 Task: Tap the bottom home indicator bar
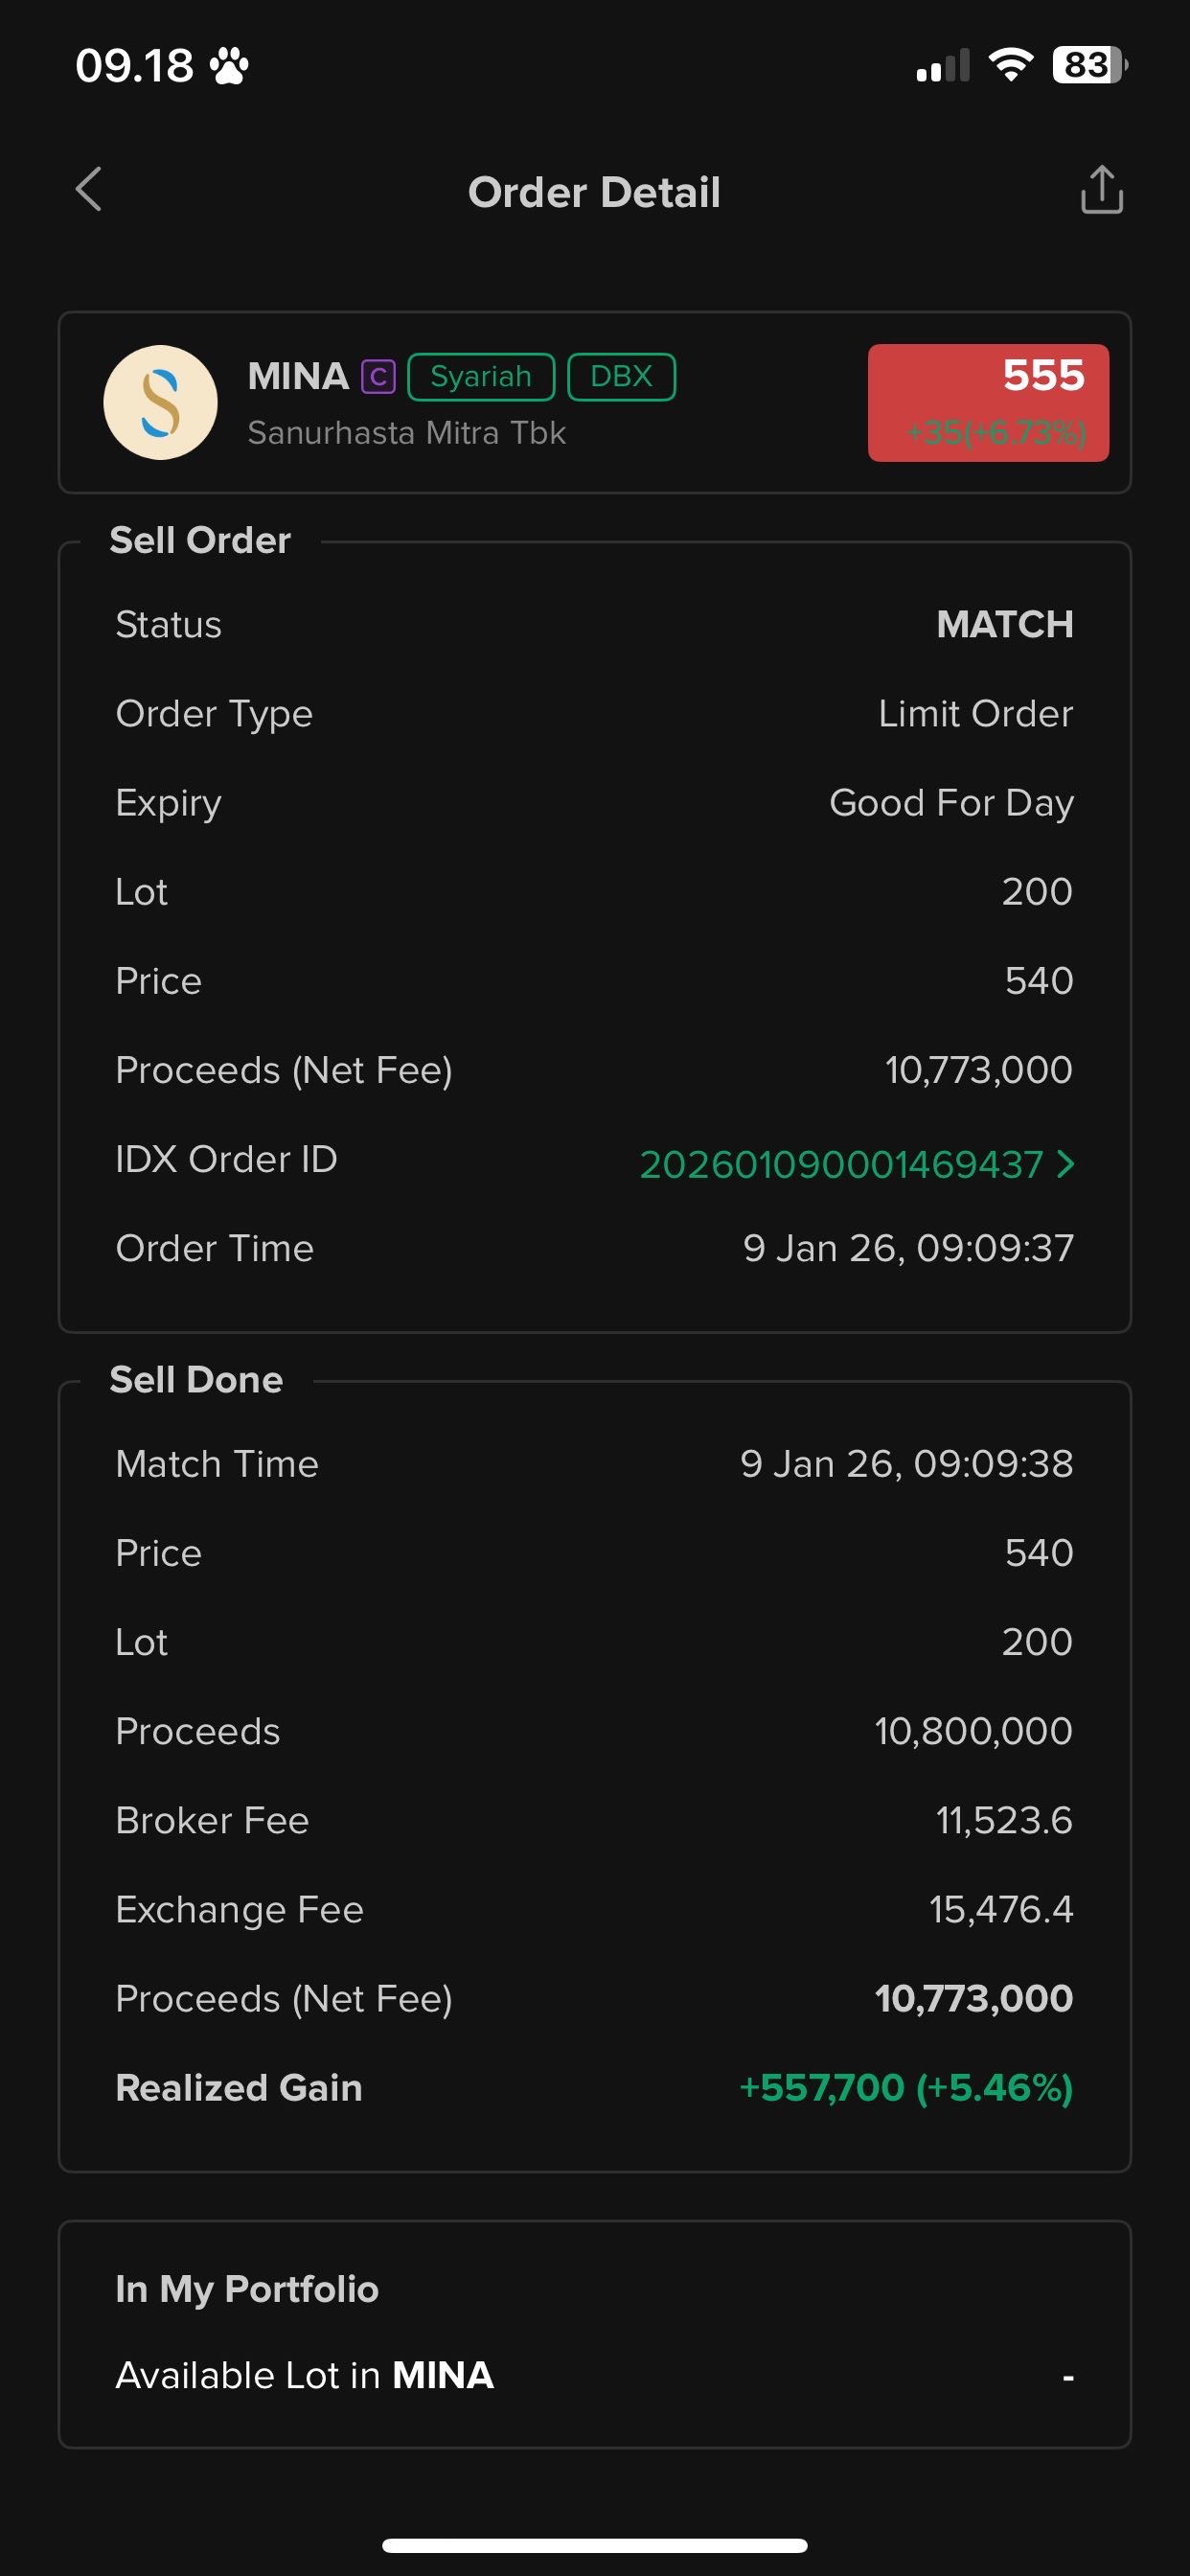[x=594, y=2545]
